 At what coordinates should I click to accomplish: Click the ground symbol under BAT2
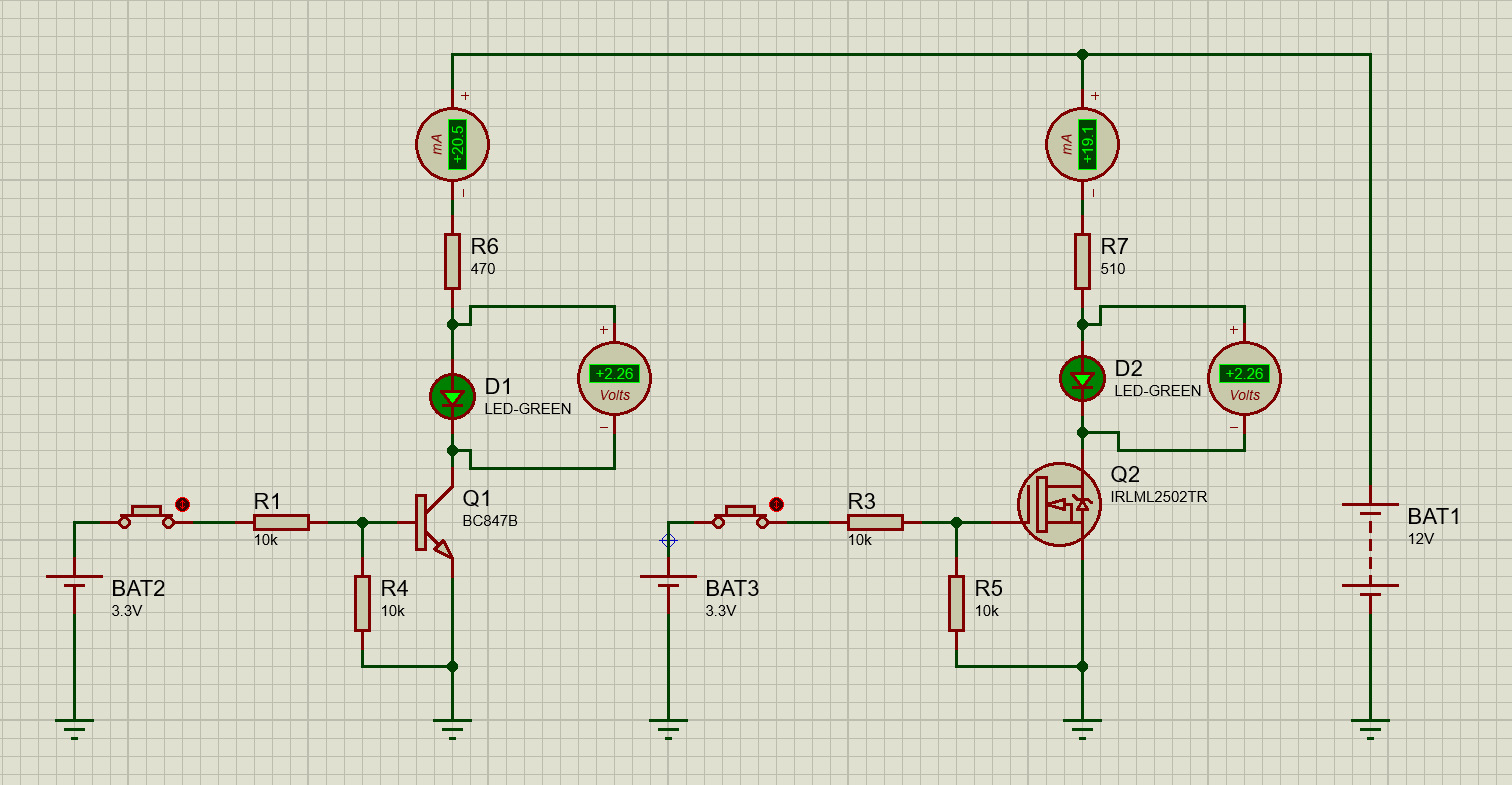74,727
